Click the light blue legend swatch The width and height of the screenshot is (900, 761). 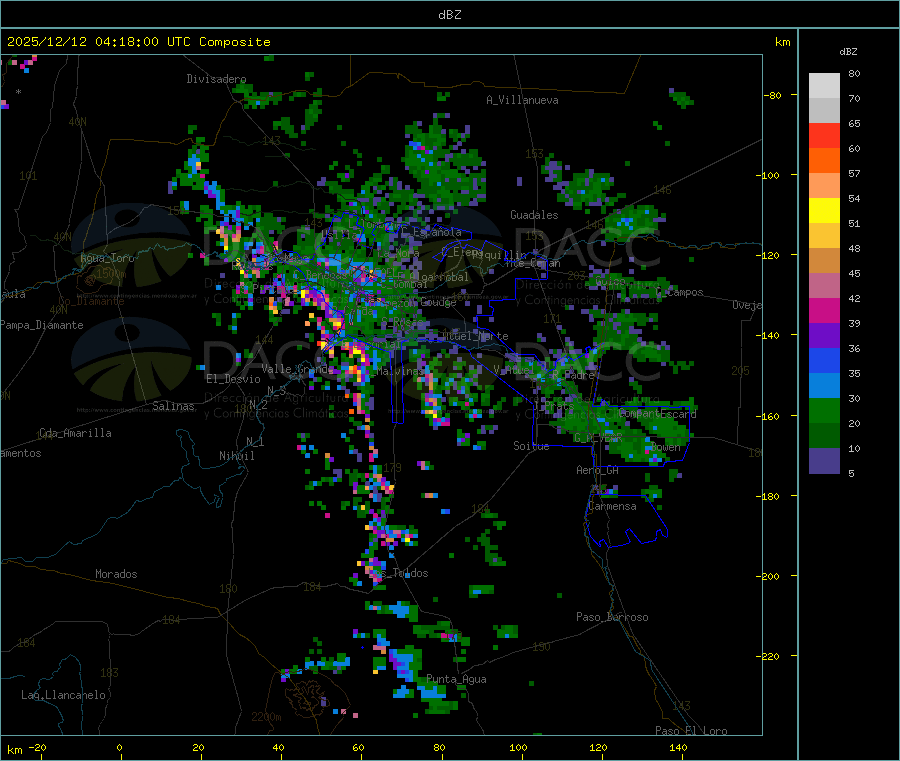(824, 385)
